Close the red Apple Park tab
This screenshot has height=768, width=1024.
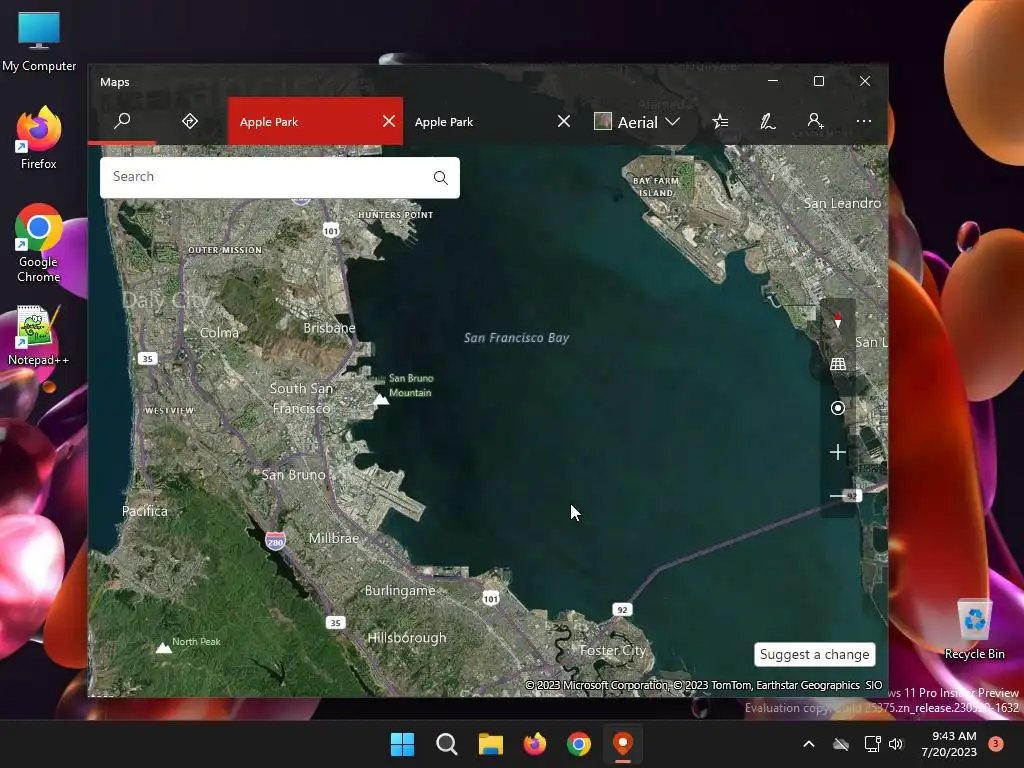(389, 121)
